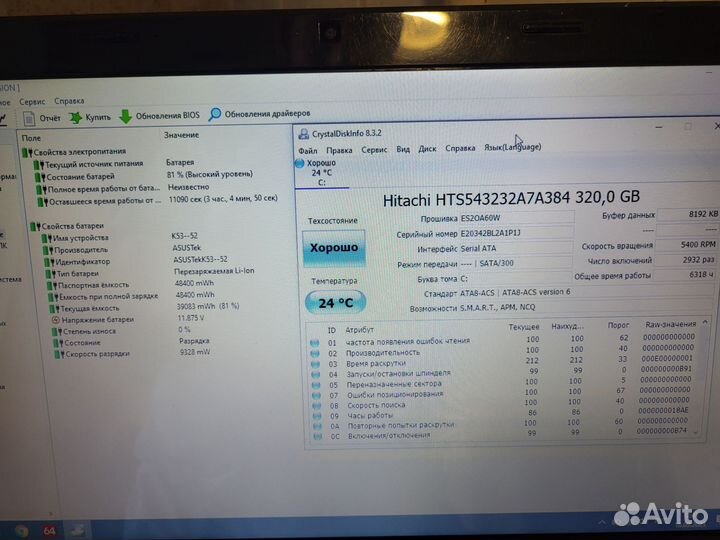
Task: Open the Chrome icon in the taskbar
Action: click(21, 531)
